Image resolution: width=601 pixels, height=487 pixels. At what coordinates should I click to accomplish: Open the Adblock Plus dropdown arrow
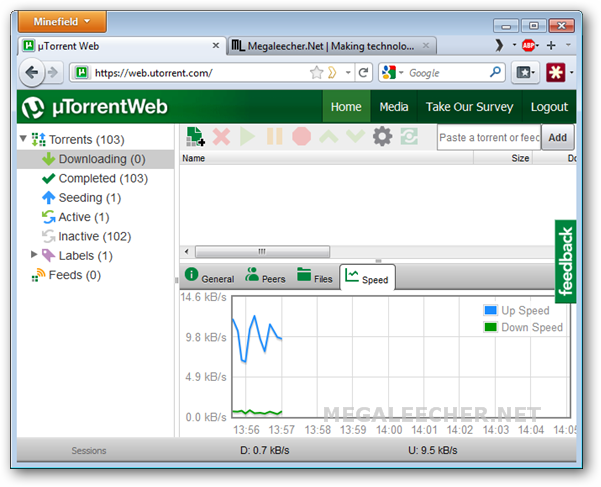point(537,46)
